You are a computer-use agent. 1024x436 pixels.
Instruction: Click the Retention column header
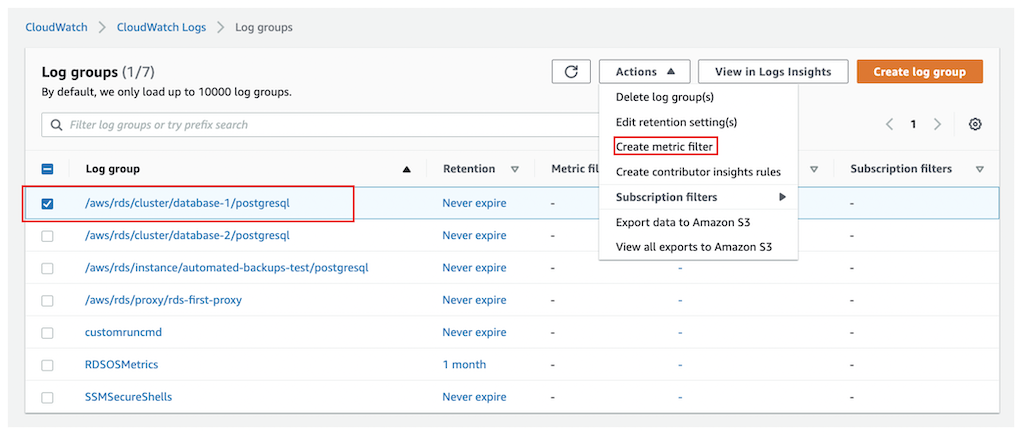click(469, 169)
